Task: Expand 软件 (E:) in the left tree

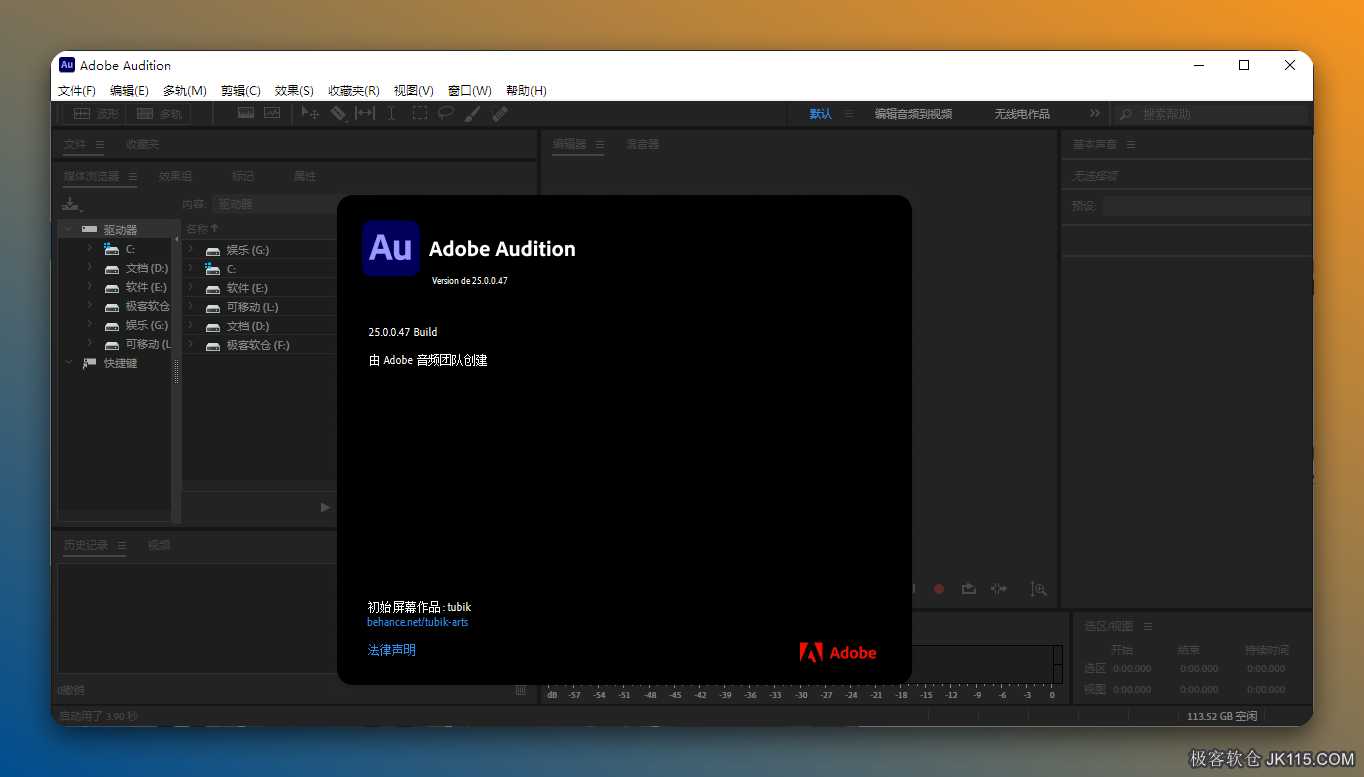Action: click(x=89, y=286)
